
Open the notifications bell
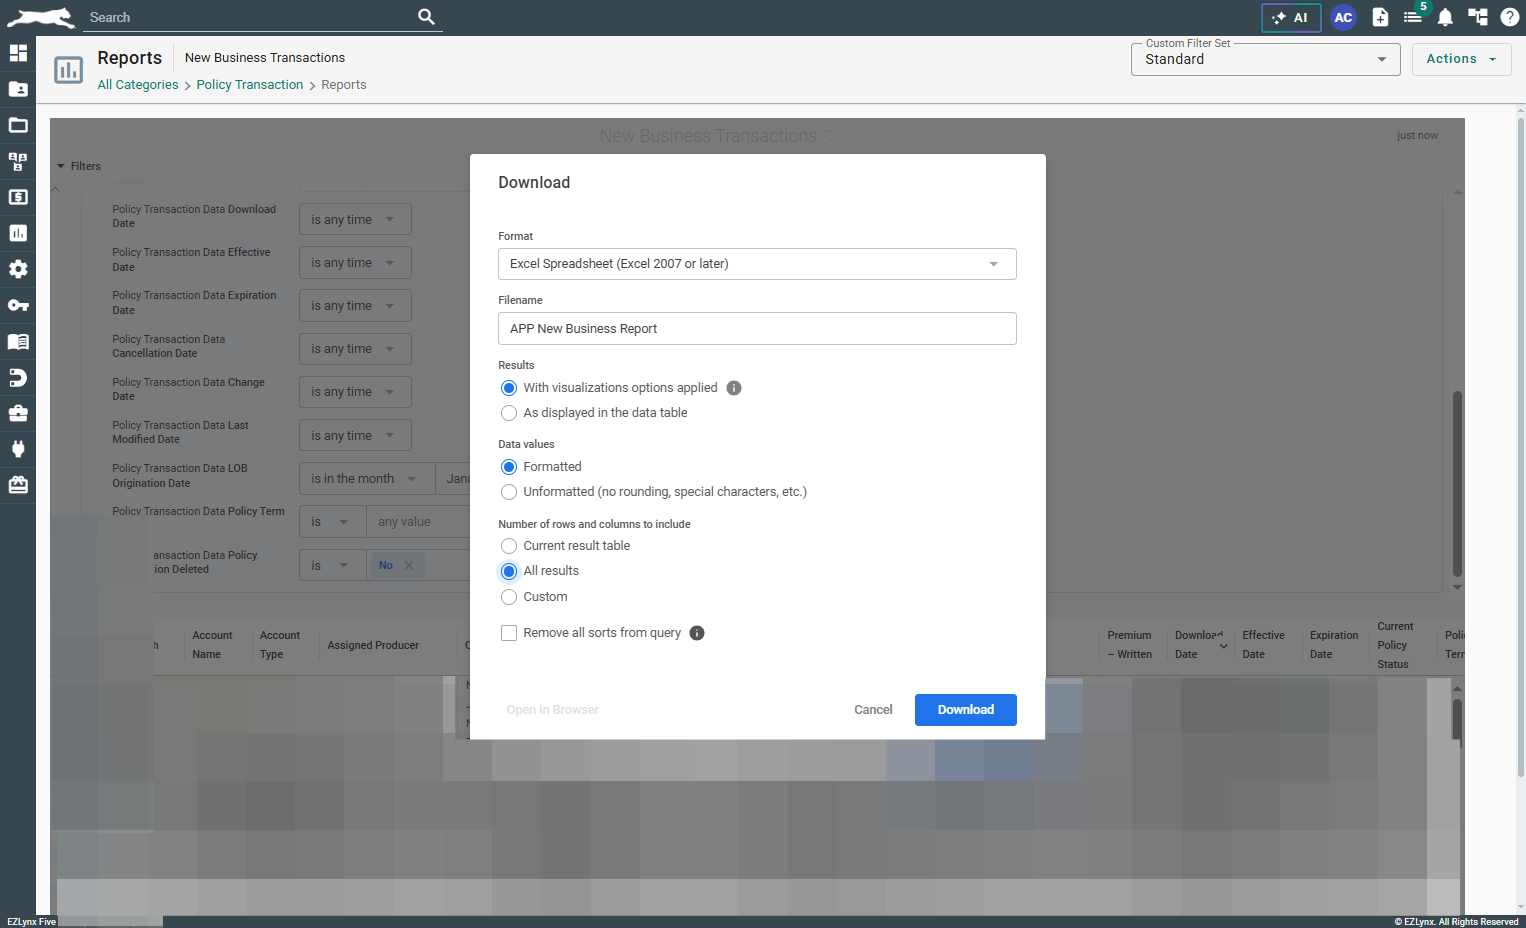[1445, 17]
